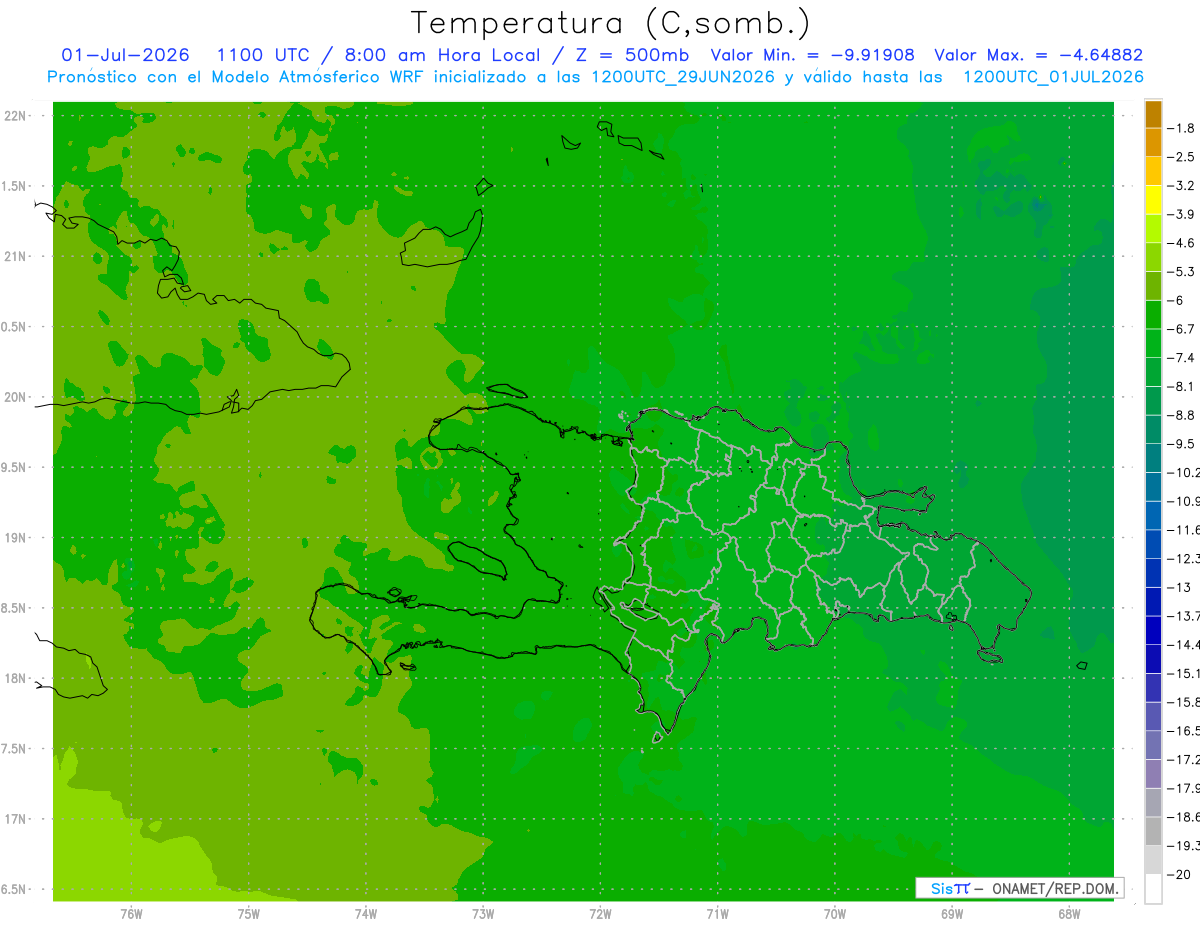Click the '72W' longitude axis label
The height and width of the screenshot is (927, 1200).
point(600,914)
